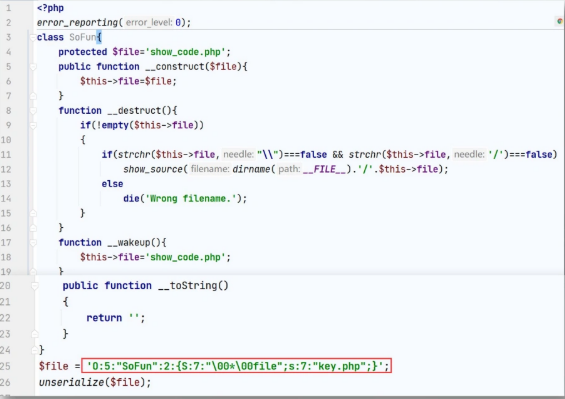Click the protected $file declaration line
This screenshot has width=565, height=399.
tap(144, 52)
